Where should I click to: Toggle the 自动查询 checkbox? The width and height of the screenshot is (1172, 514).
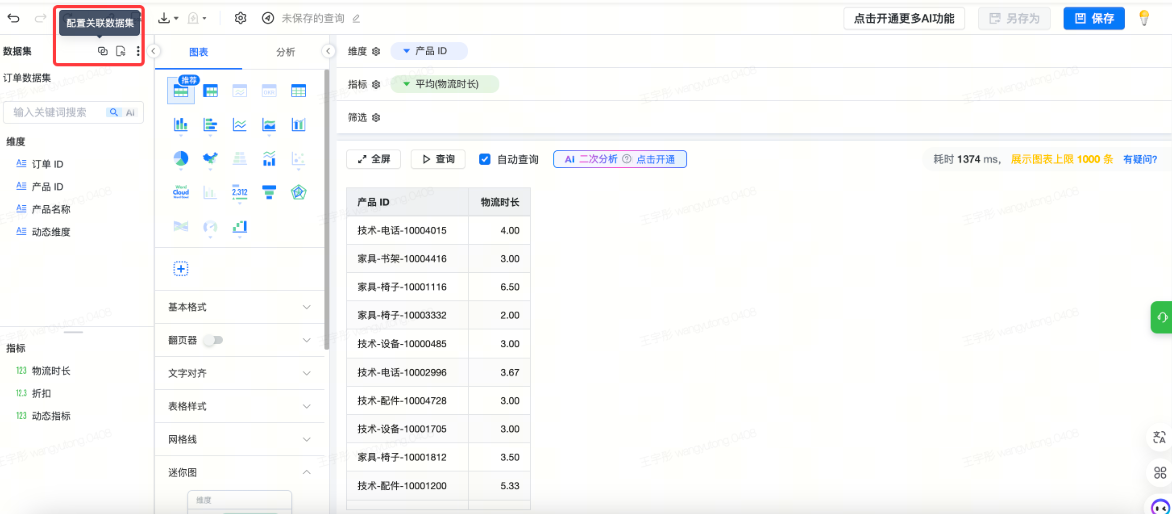click(485, 159)
